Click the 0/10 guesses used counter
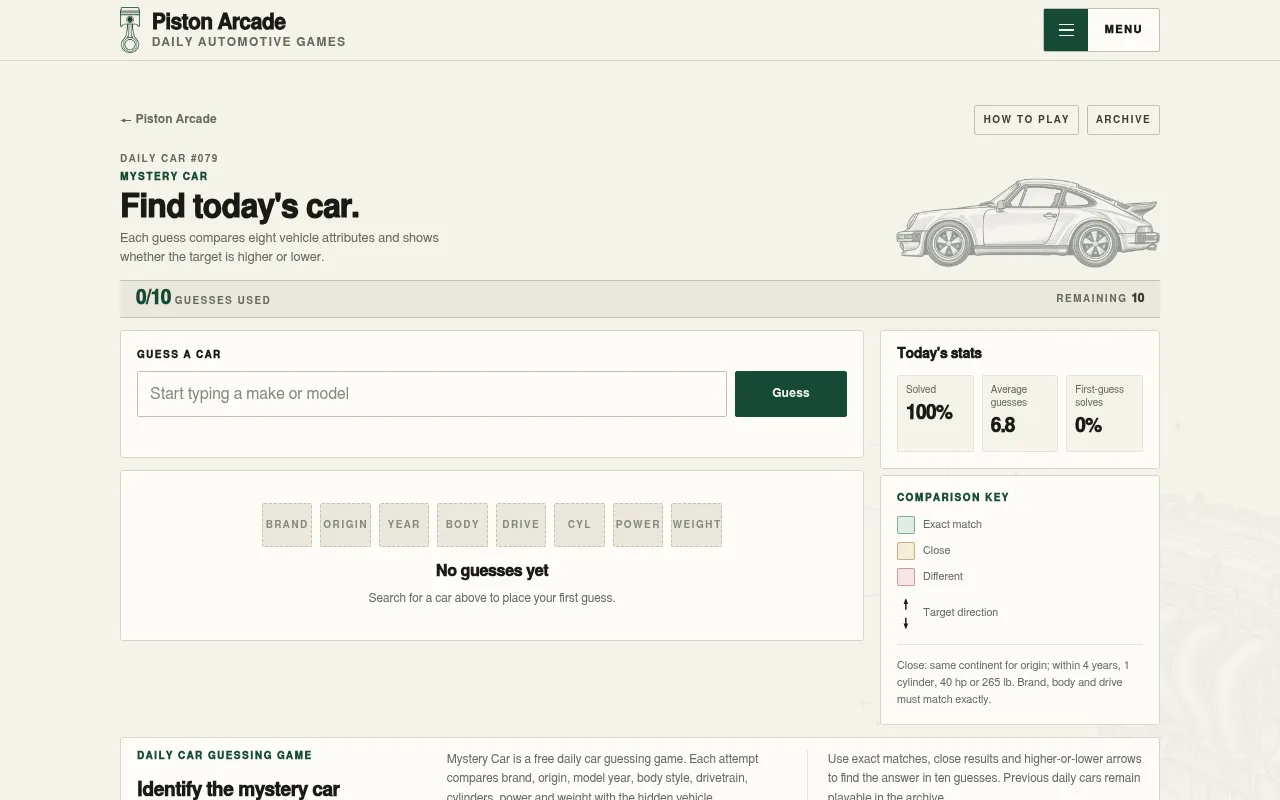This screenshot has width=1280, height=800. (x=203, y=298)
